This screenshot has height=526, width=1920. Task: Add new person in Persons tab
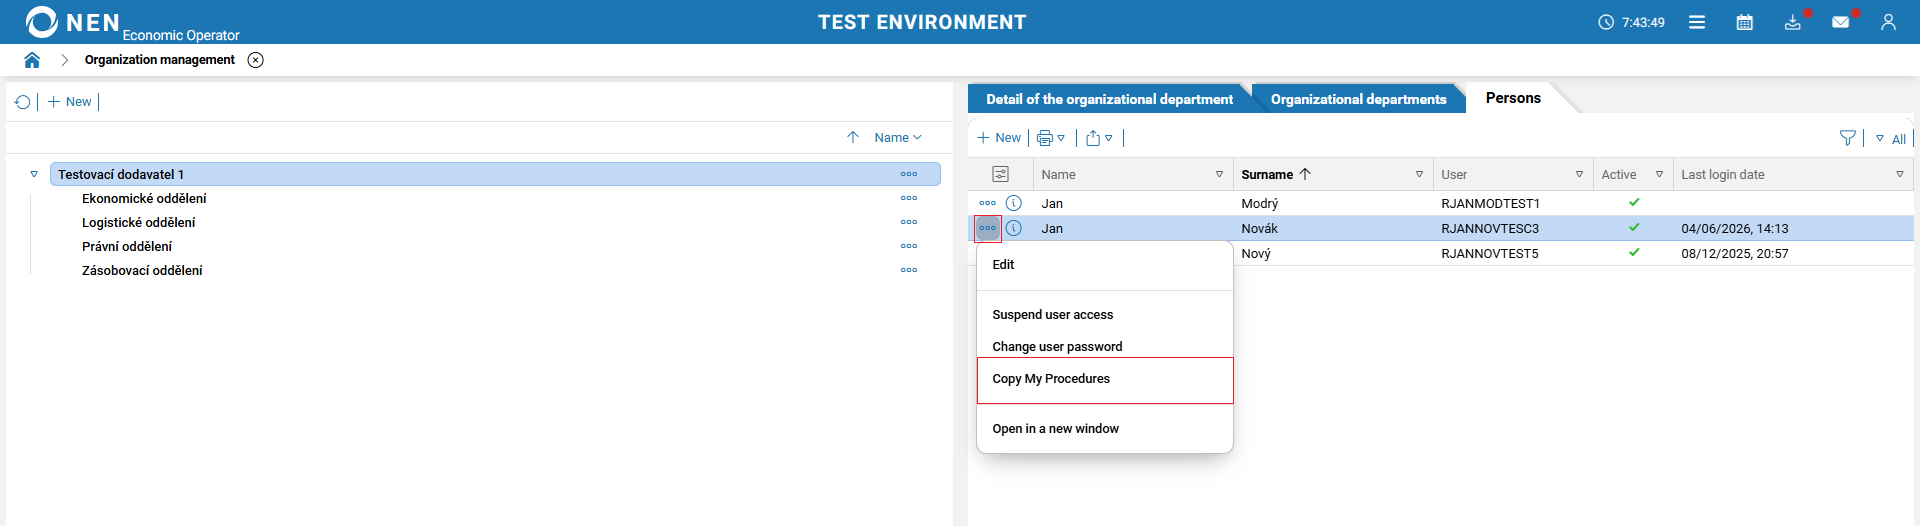coord(999,138)
